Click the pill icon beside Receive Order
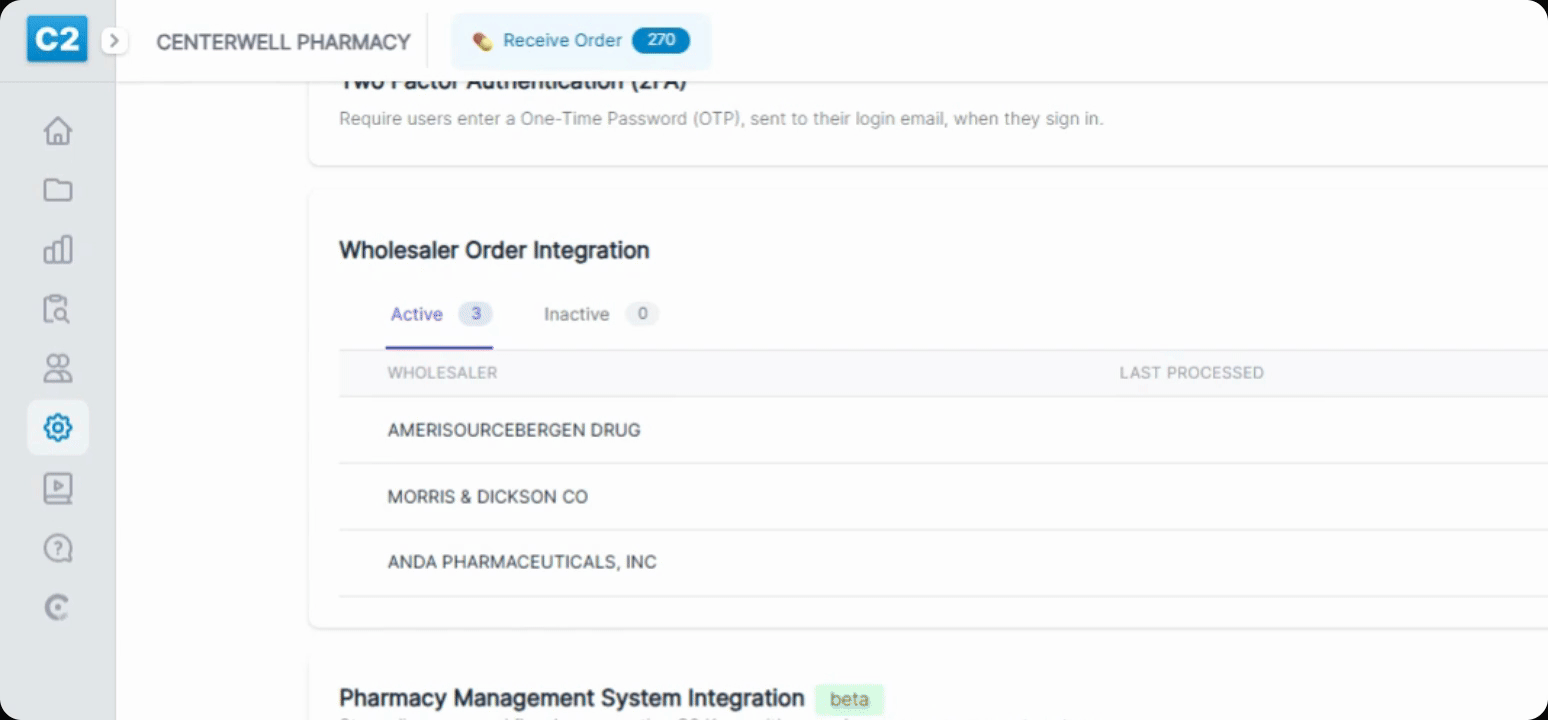1548x720 pixels. pyautogui.click(x=482, y=41)
